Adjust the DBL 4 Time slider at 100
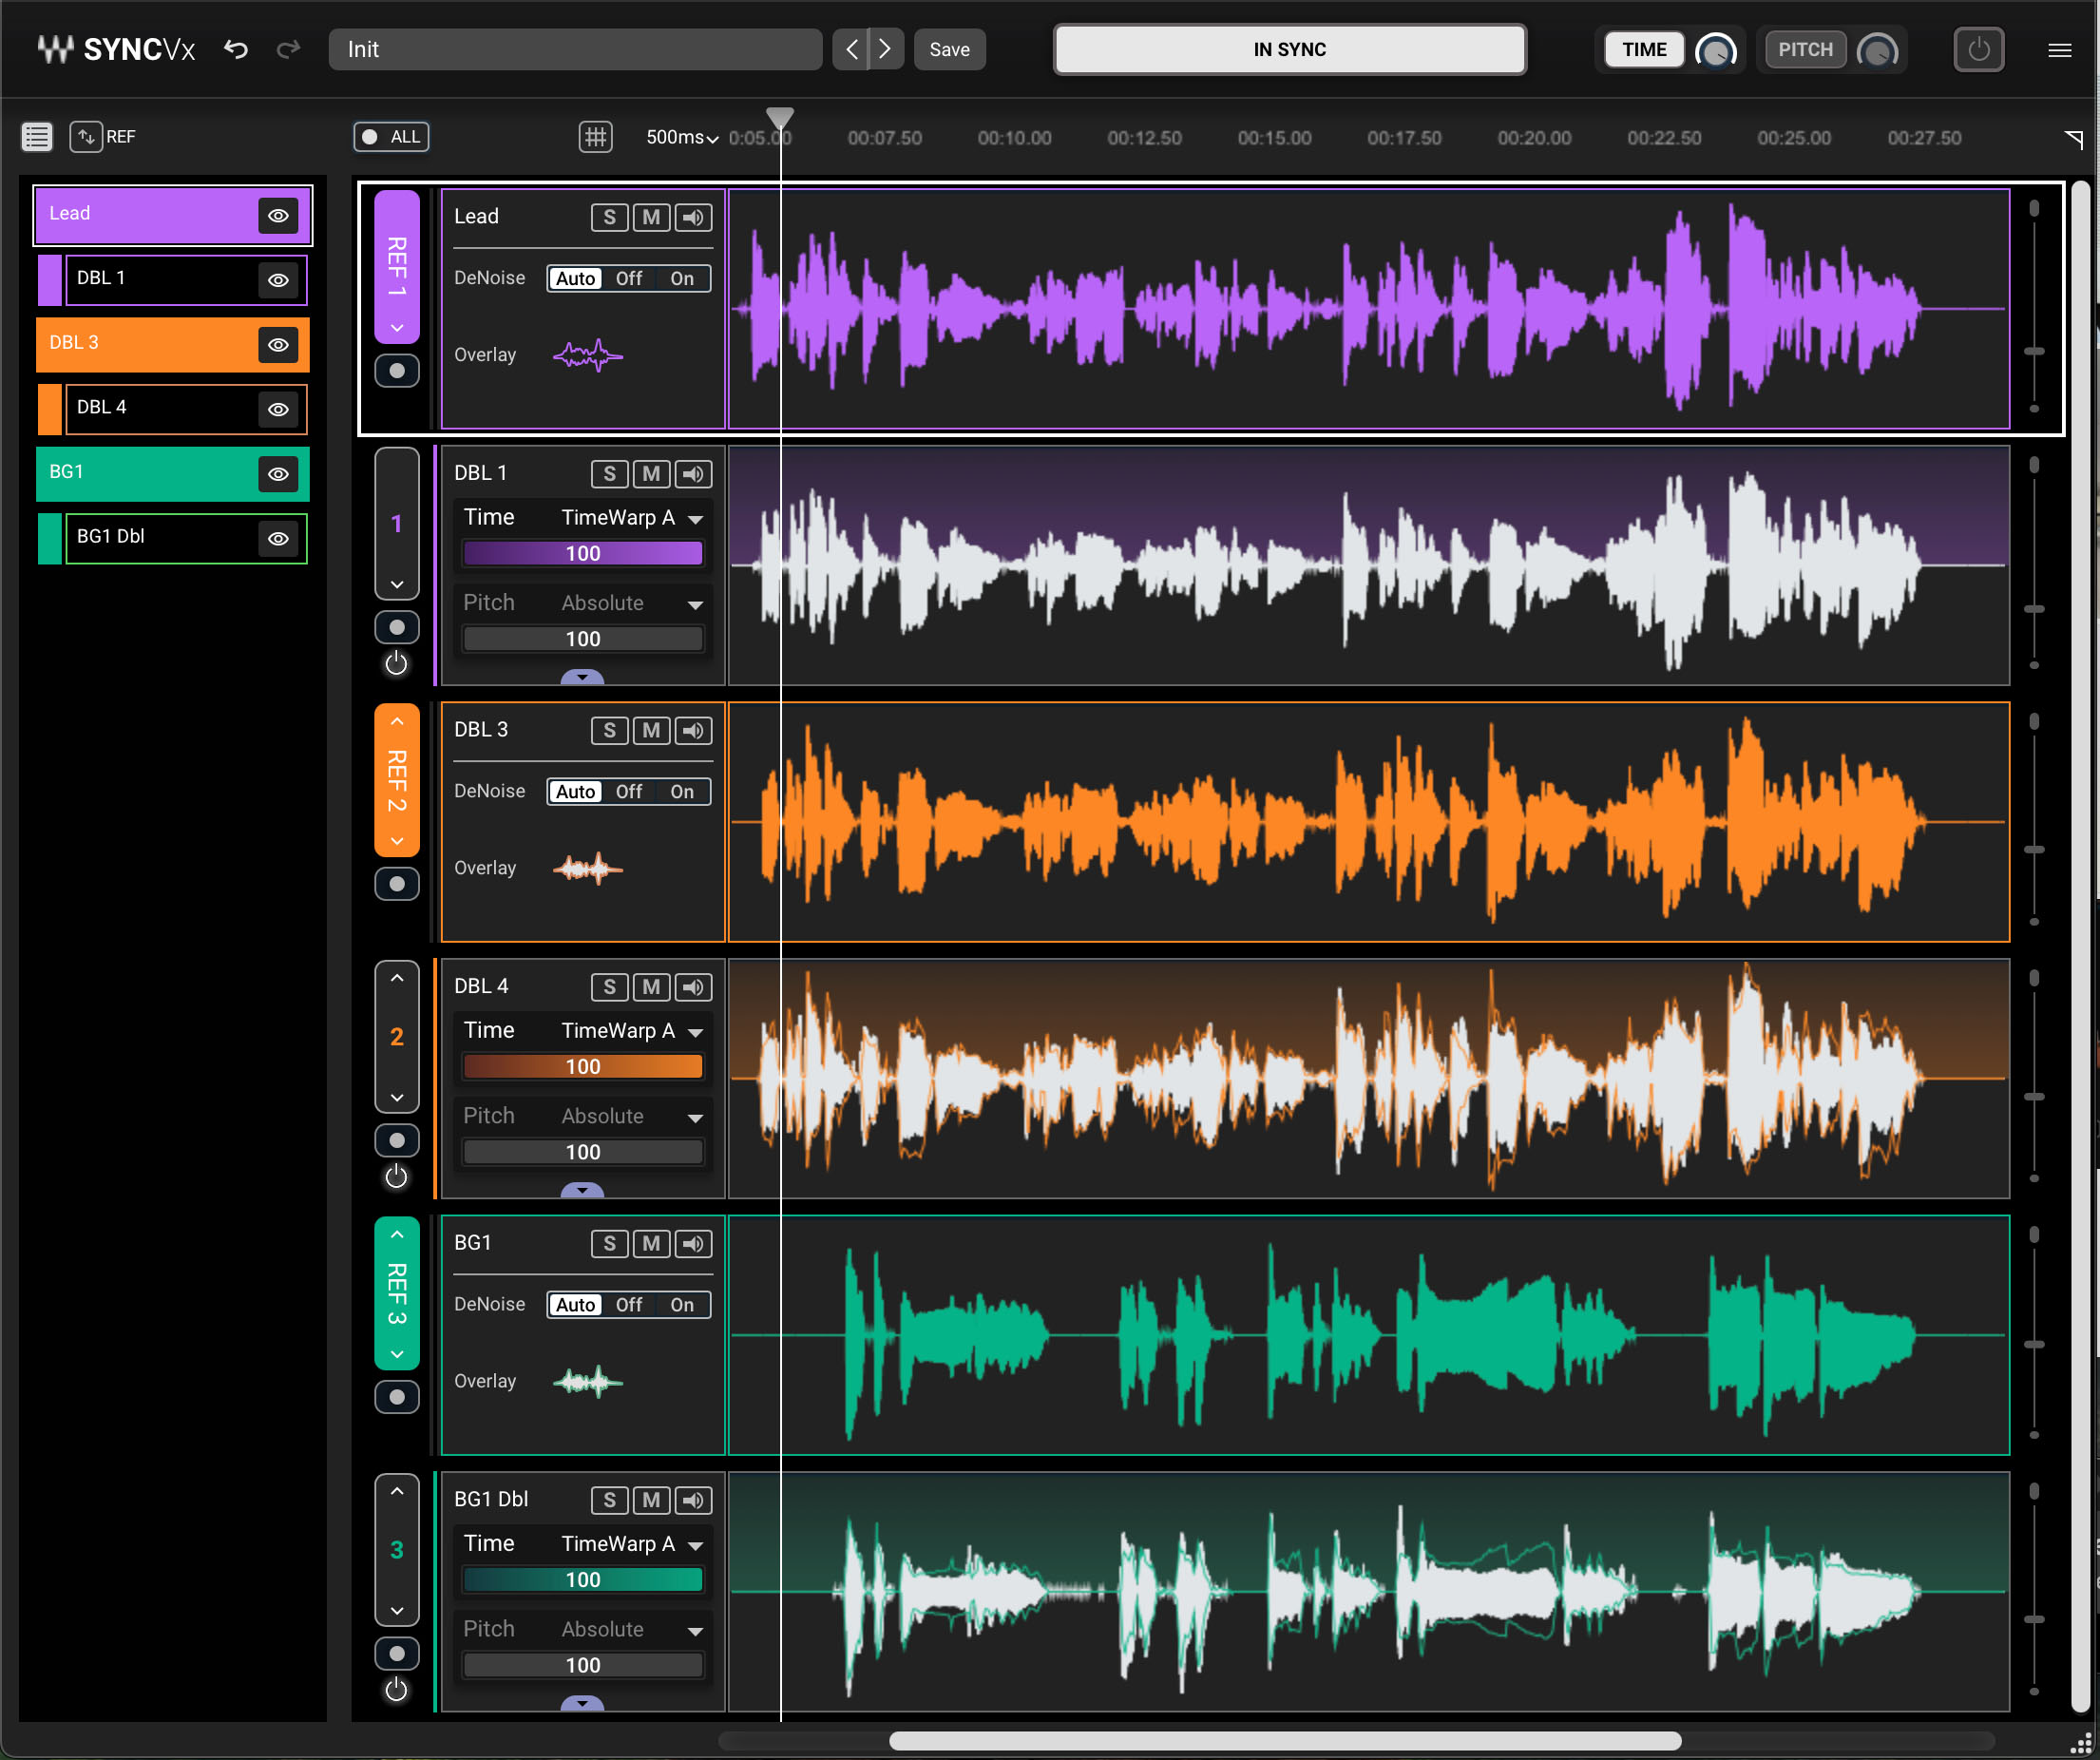 pyautogui.click(x=583, y=1067)
